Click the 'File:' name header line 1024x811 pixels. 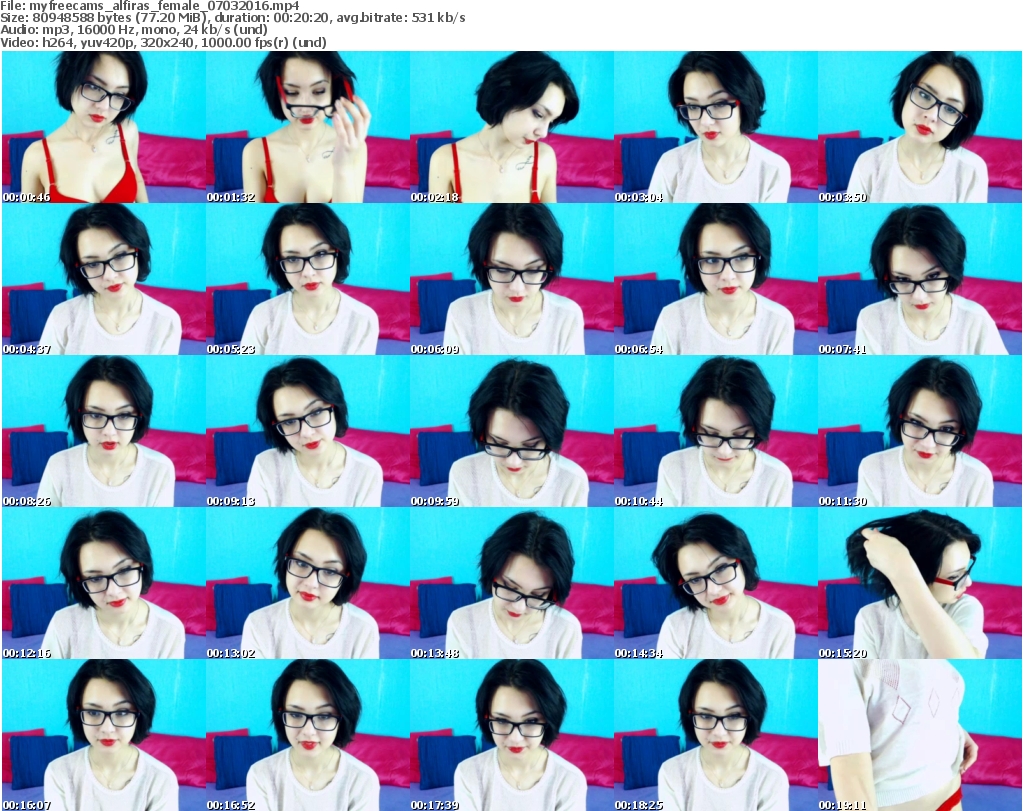pos(150,6)
